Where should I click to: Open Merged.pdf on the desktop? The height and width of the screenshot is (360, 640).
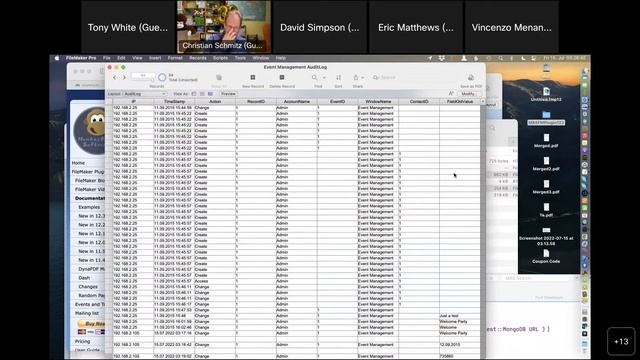(546, 141)
